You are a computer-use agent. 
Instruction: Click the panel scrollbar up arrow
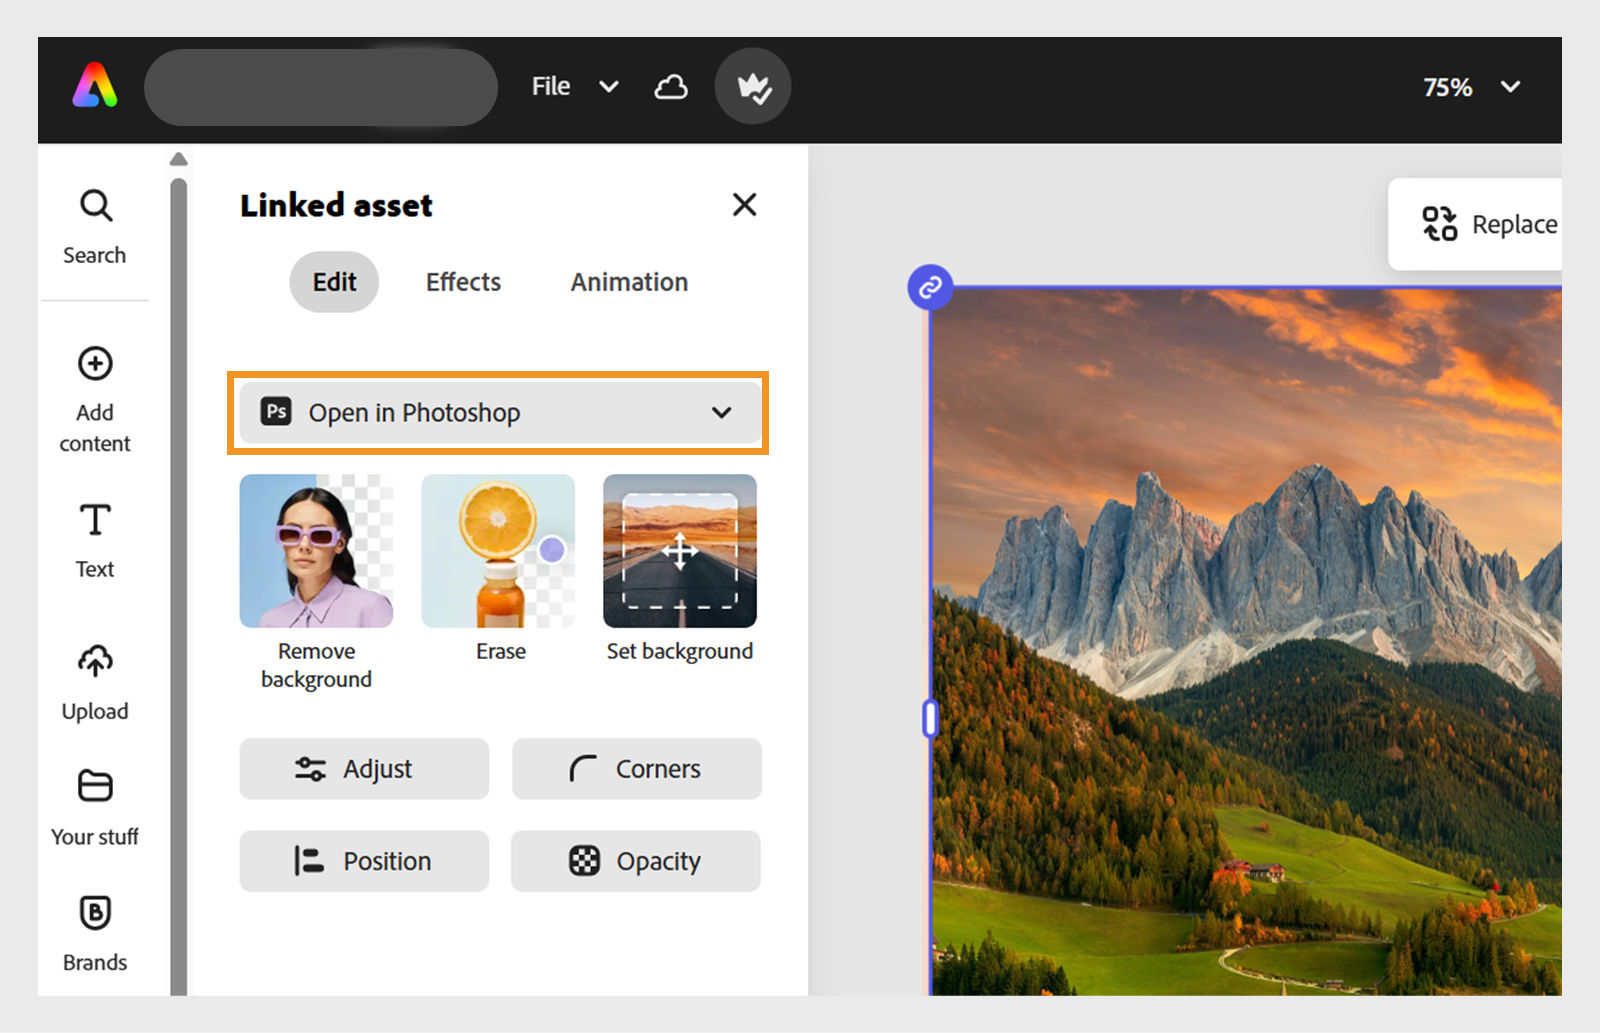tap(178, 159)
